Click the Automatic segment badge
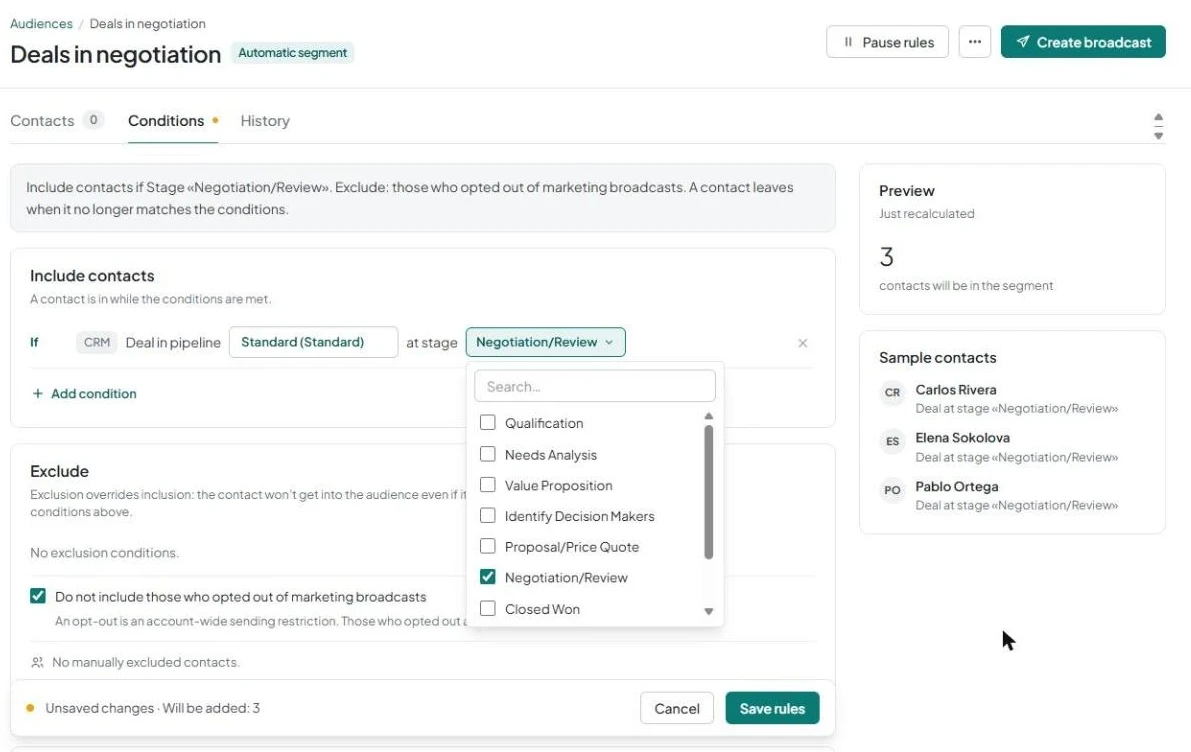 (292, 52)
